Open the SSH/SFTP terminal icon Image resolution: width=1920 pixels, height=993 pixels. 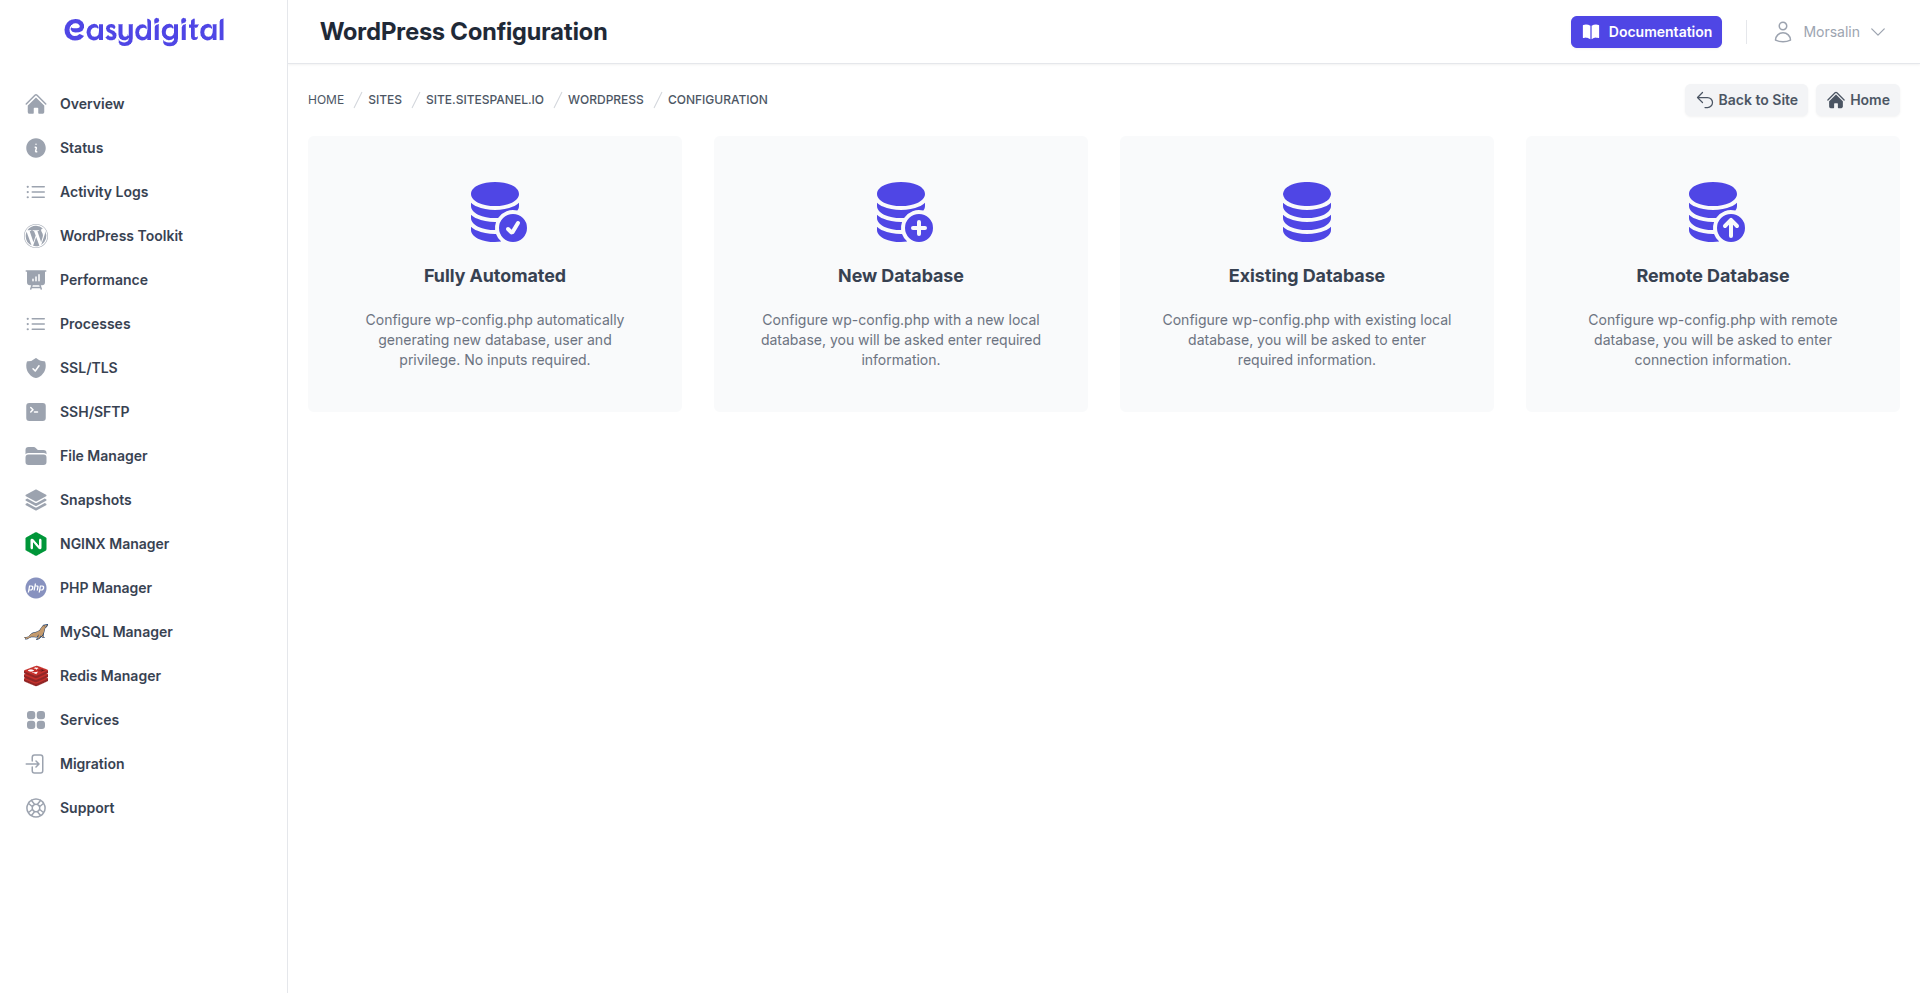[36, 411]
